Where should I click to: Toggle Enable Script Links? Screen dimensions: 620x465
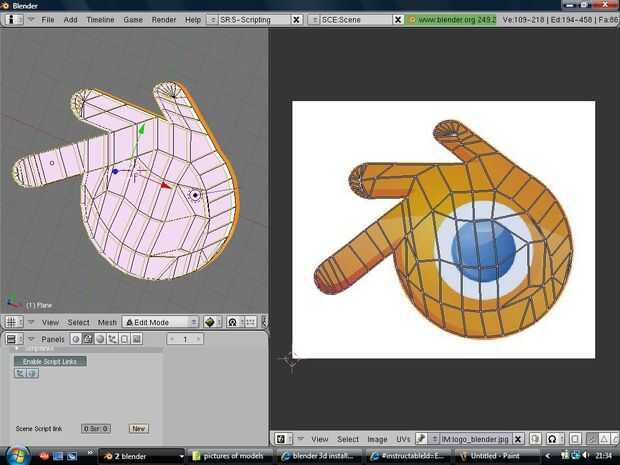(x=50, y=361)
